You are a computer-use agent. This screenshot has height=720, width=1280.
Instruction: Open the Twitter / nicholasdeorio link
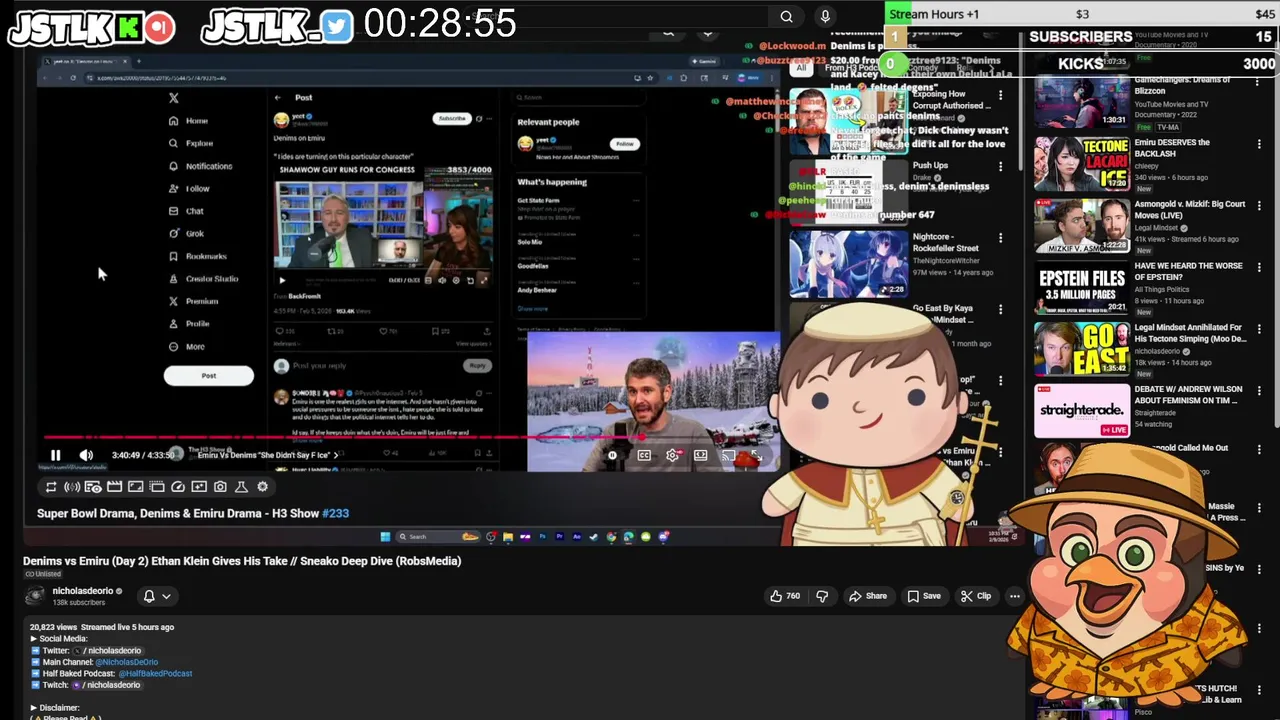click(x=107, y=651)
